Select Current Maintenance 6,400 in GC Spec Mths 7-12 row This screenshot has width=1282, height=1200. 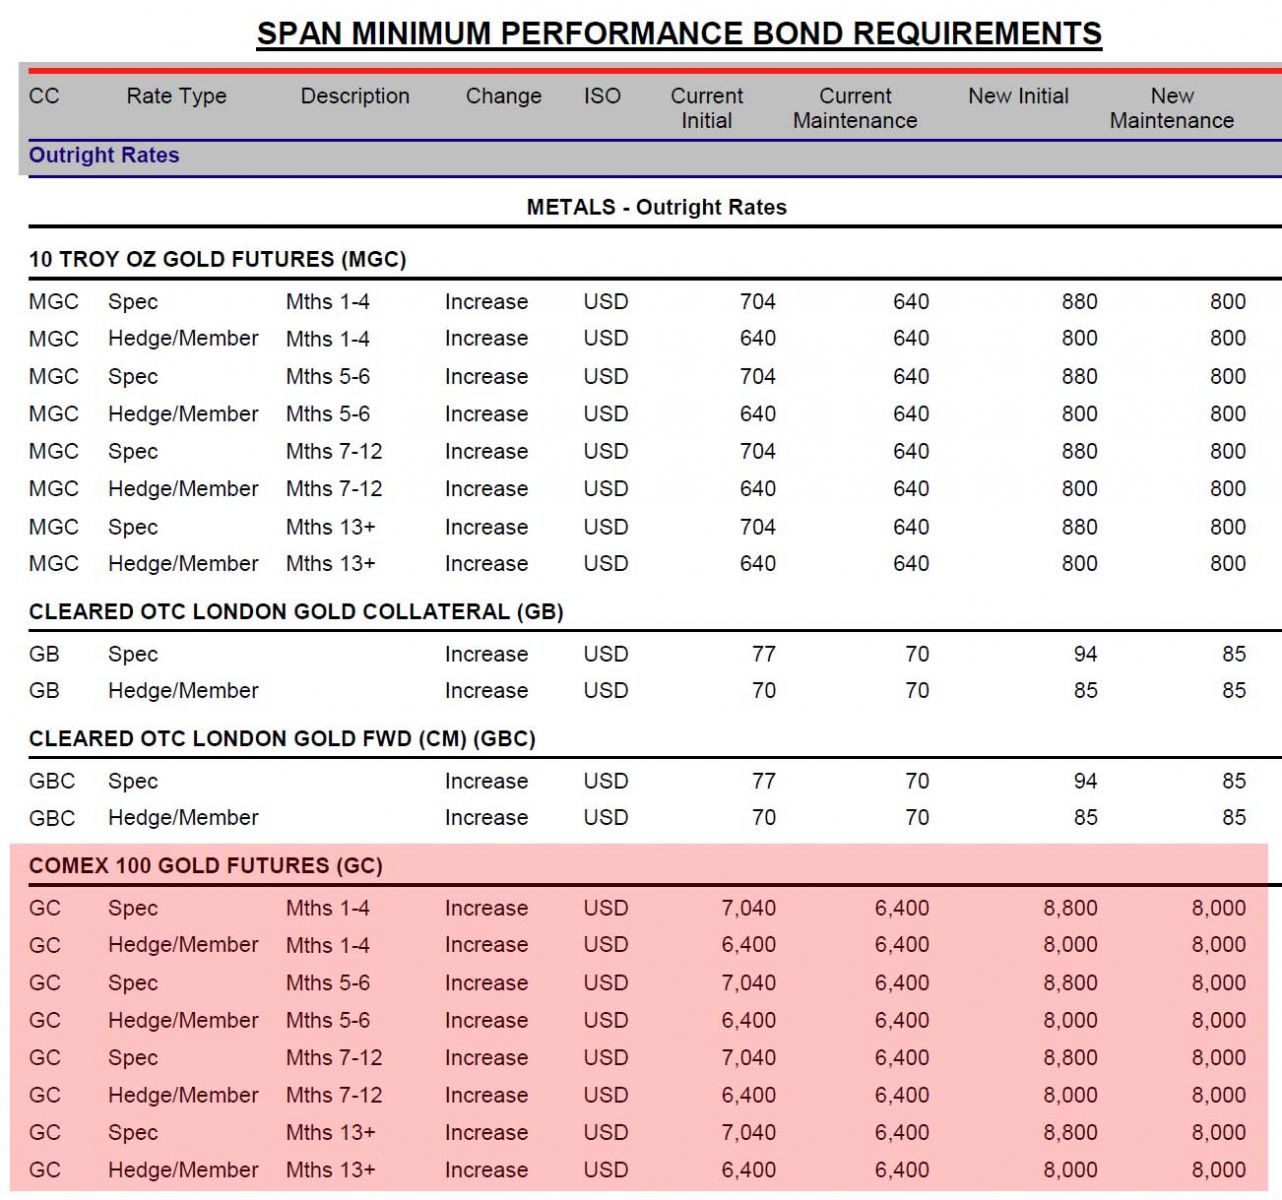tap(902, 1058)
